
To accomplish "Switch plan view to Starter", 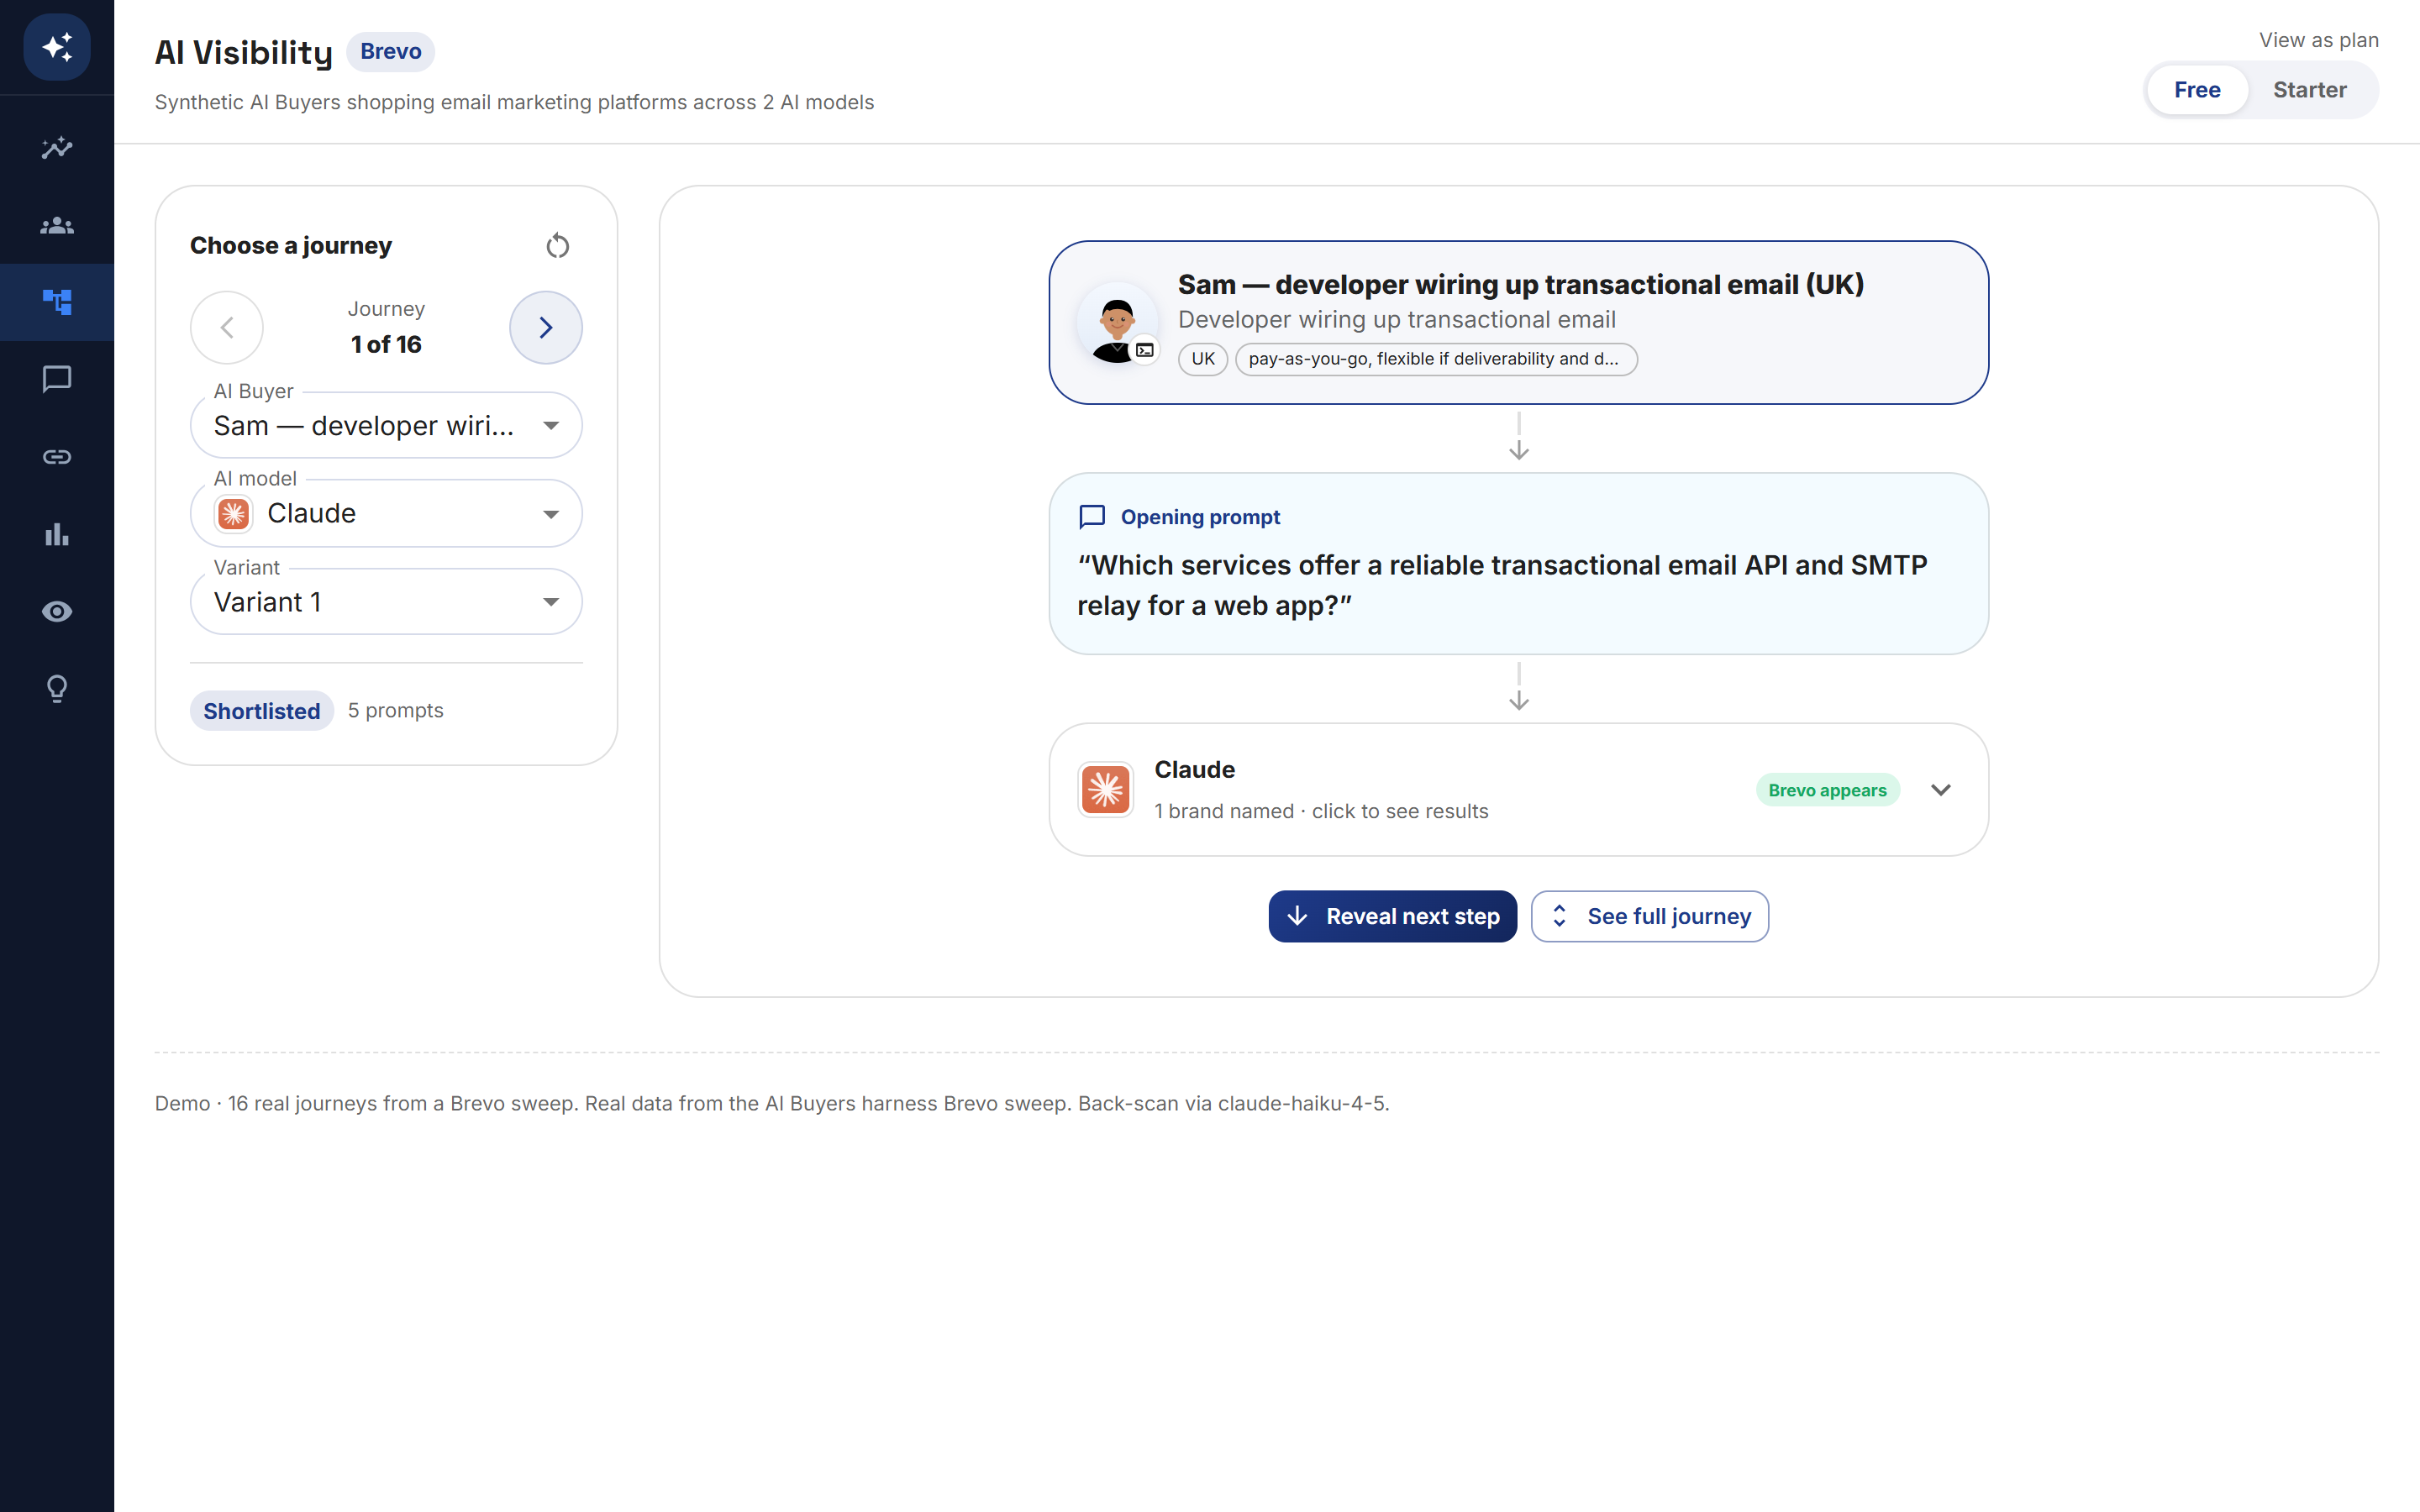I will [2309, 90].
